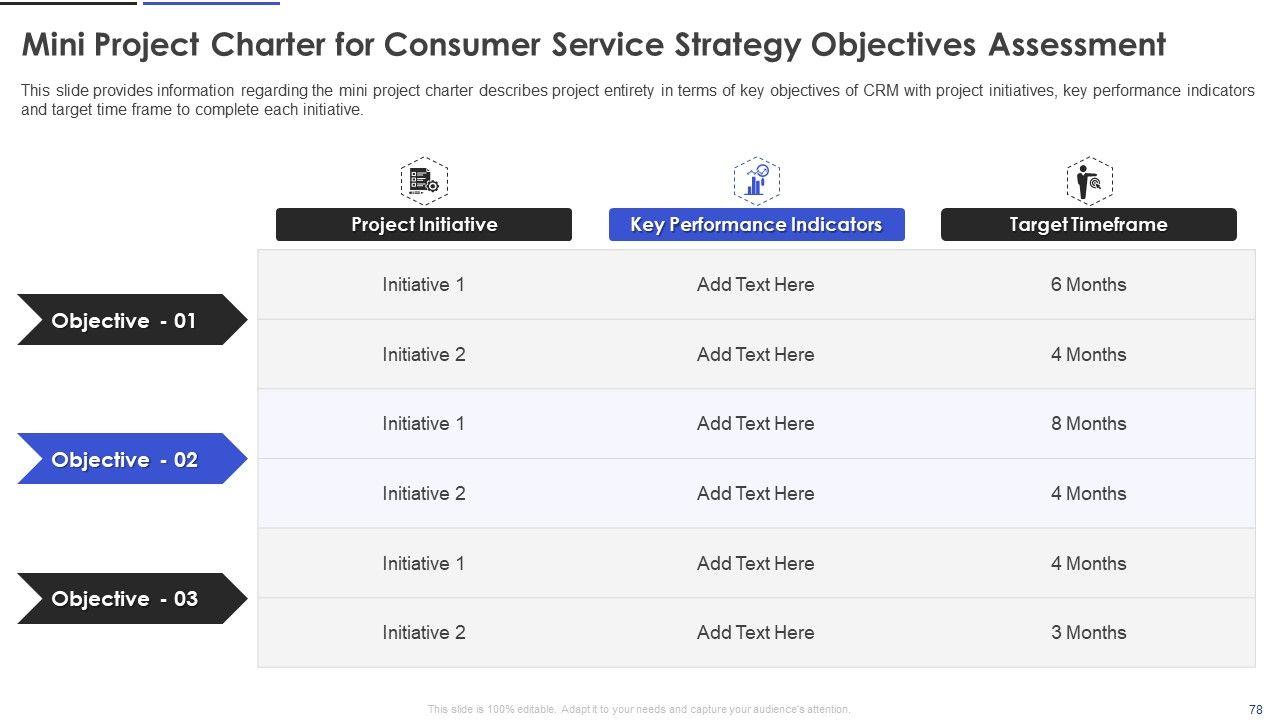Click the project checklist gear icon
1280x720 pixels.
(424, 181)
